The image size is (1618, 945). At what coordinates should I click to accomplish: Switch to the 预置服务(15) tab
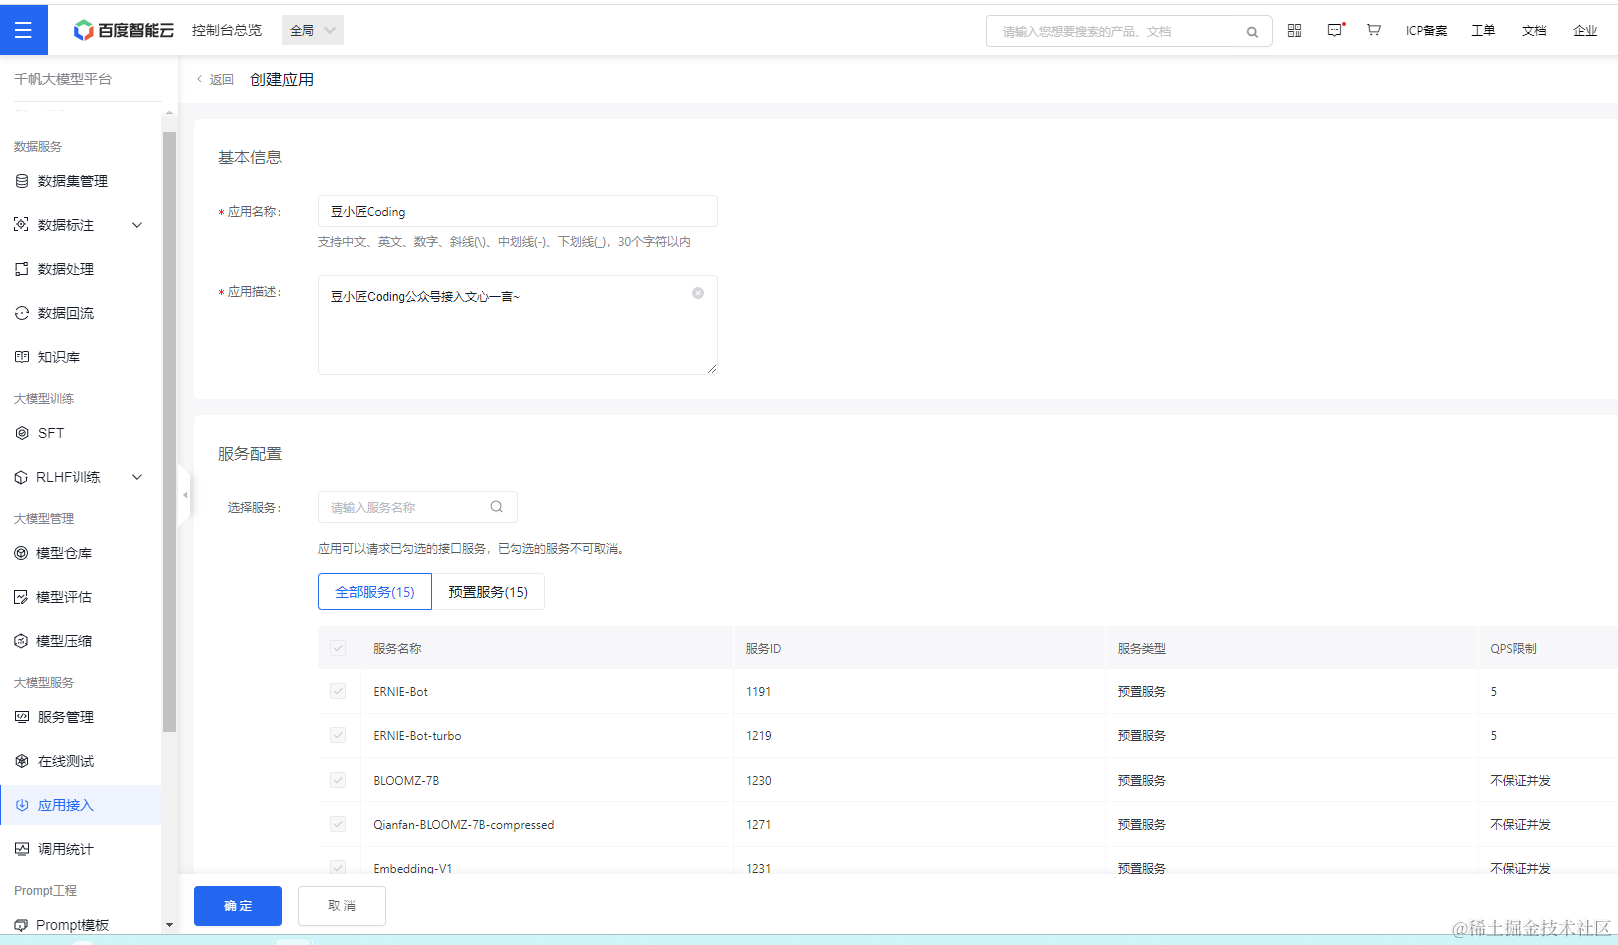pos(488,592)
